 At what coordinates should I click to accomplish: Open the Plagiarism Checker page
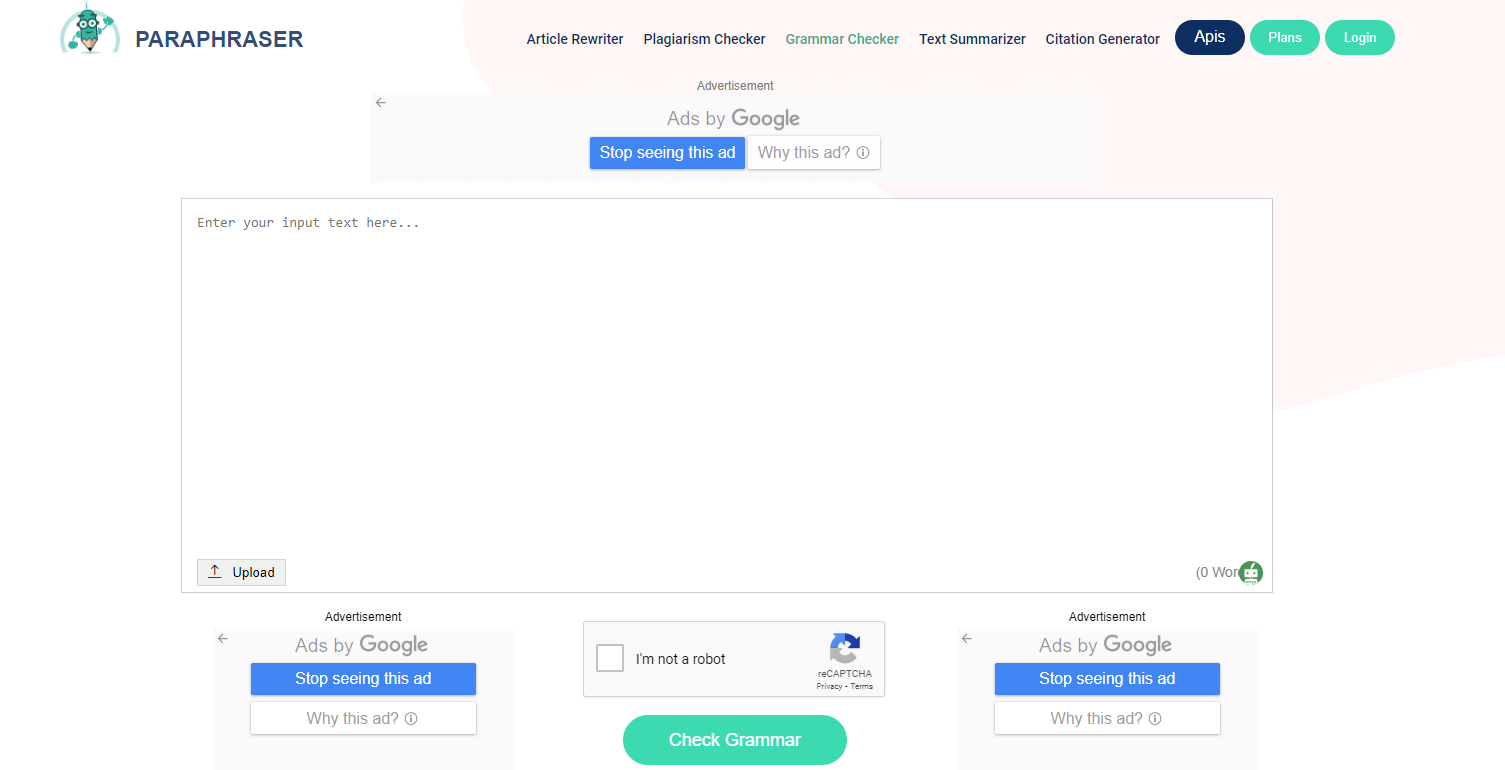click(704, 39)
